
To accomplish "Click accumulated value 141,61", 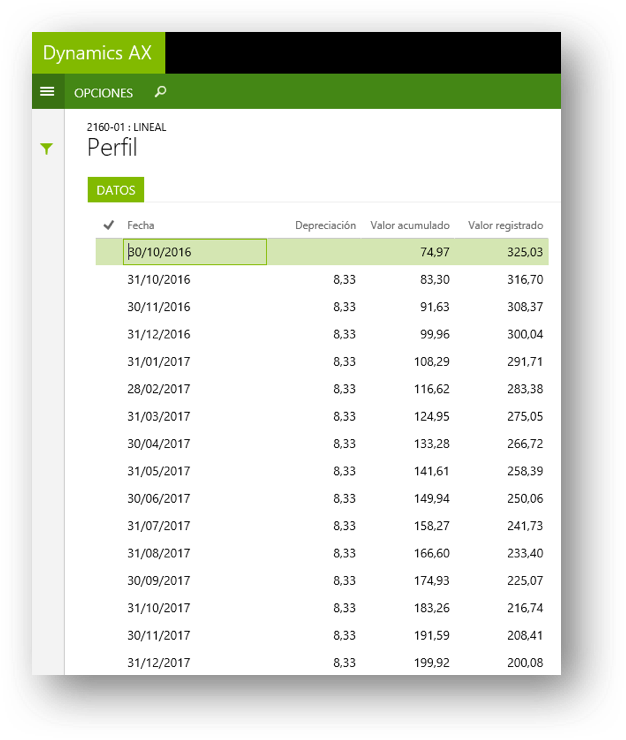I will point(431,471).
